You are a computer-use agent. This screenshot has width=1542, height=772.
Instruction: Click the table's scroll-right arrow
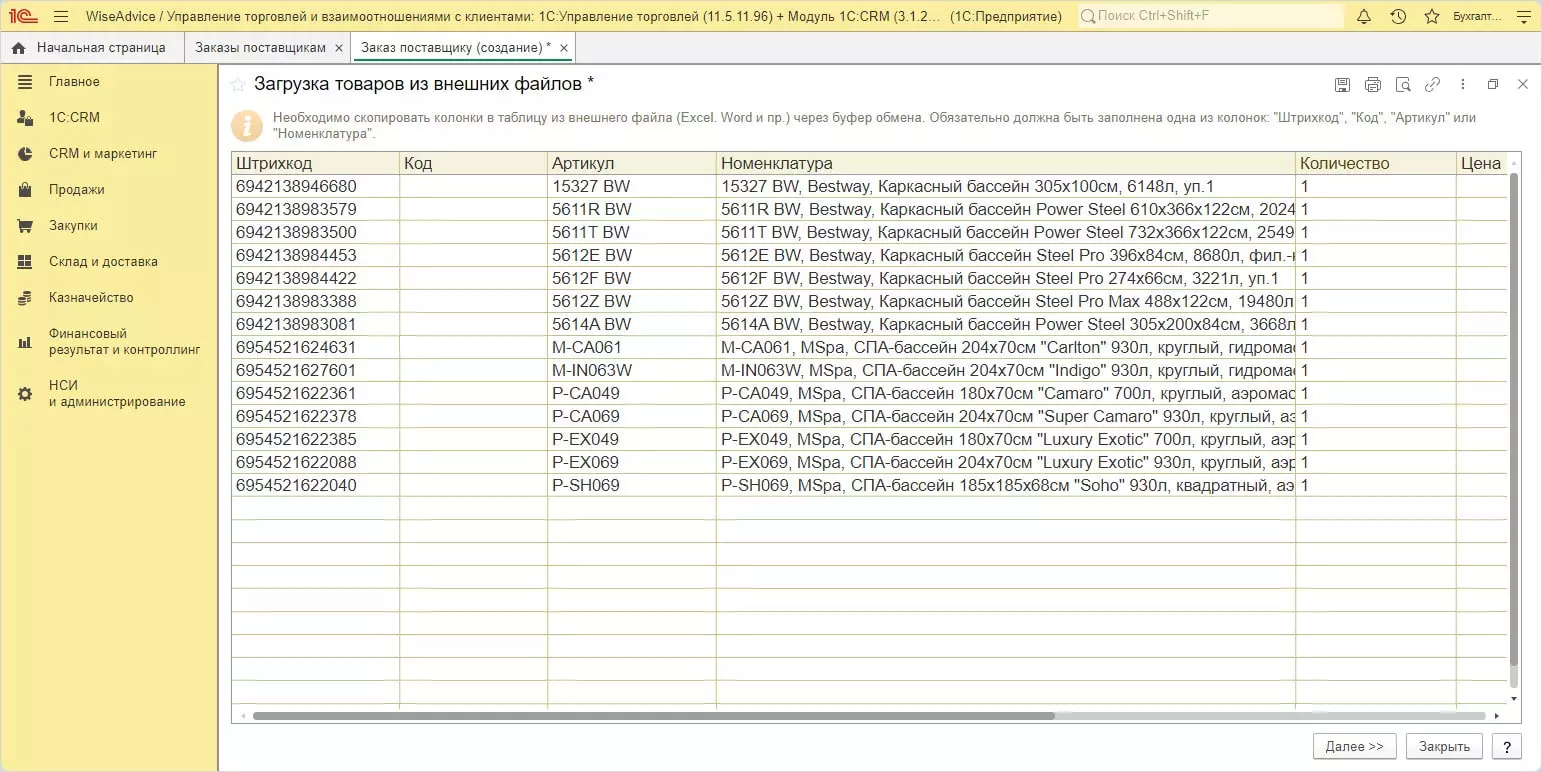coord(1497,716)
